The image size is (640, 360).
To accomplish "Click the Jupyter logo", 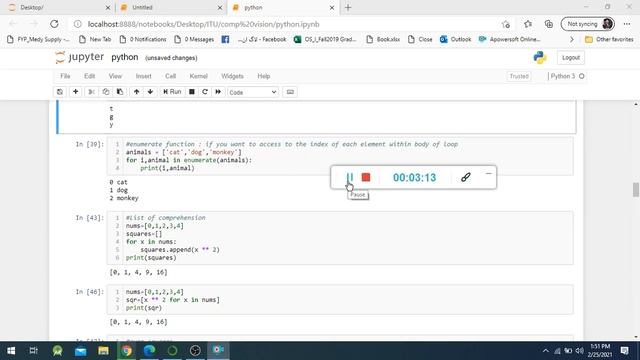I will point(80,57).
